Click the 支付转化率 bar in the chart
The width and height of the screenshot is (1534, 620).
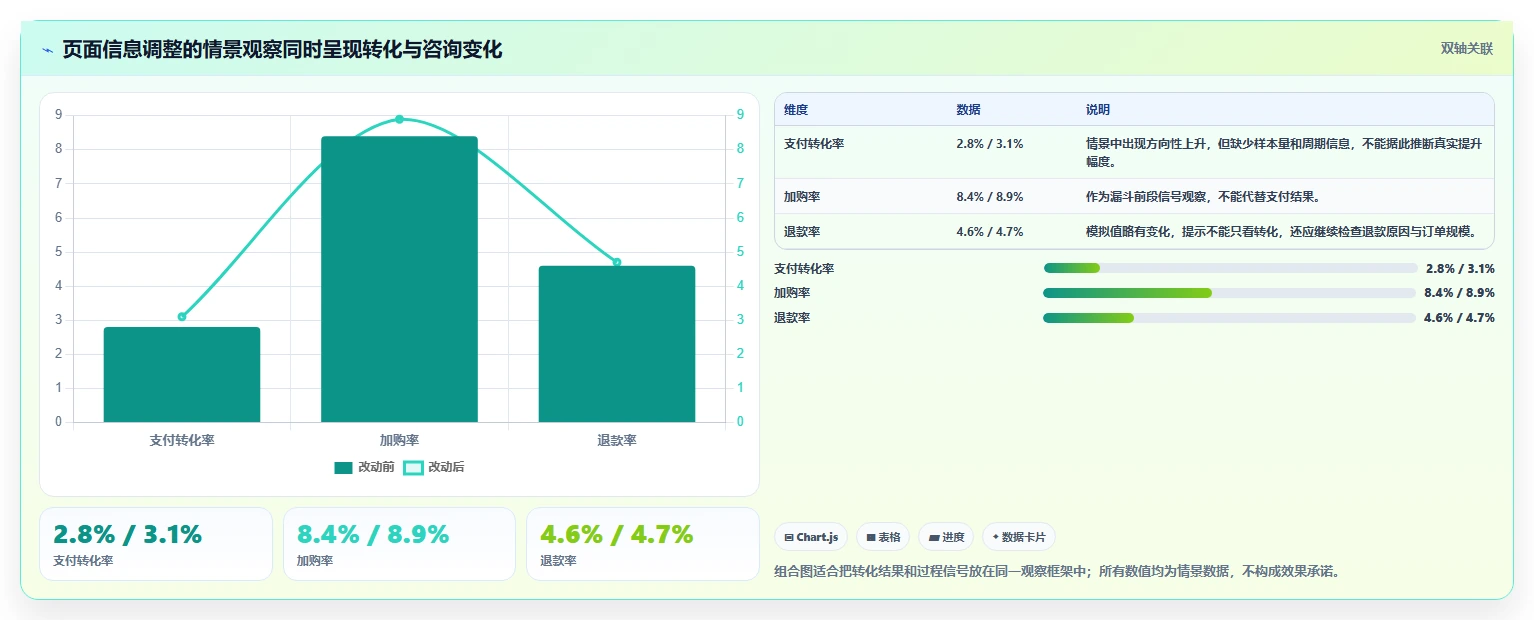[x=182, y=374]
